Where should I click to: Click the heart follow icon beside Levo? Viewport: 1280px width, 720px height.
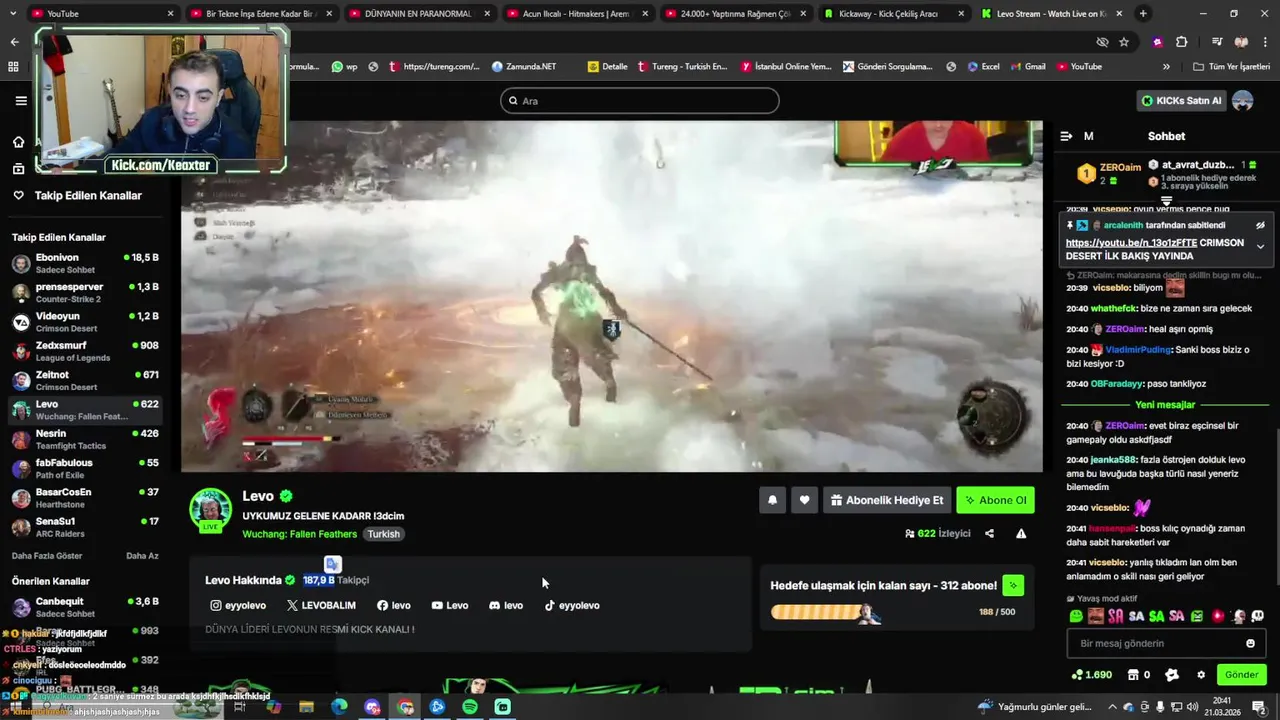pos(804,500)
